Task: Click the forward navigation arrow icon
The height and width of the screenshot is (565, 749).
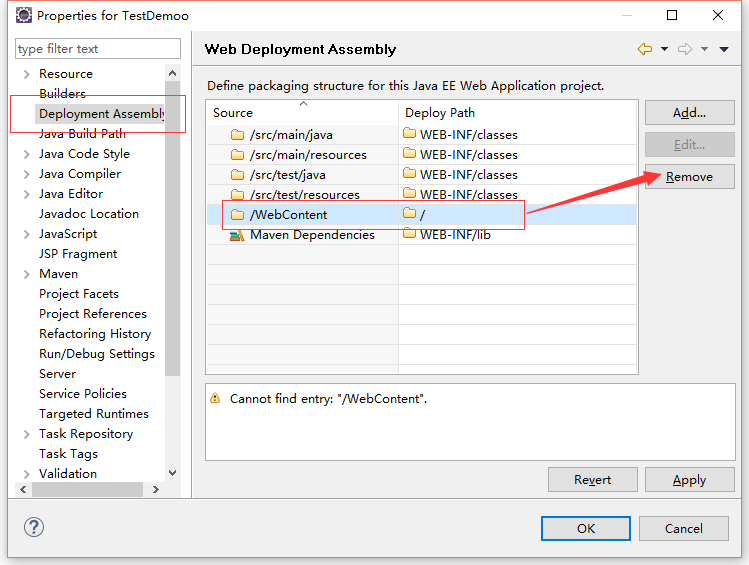Action: [685, 49]
